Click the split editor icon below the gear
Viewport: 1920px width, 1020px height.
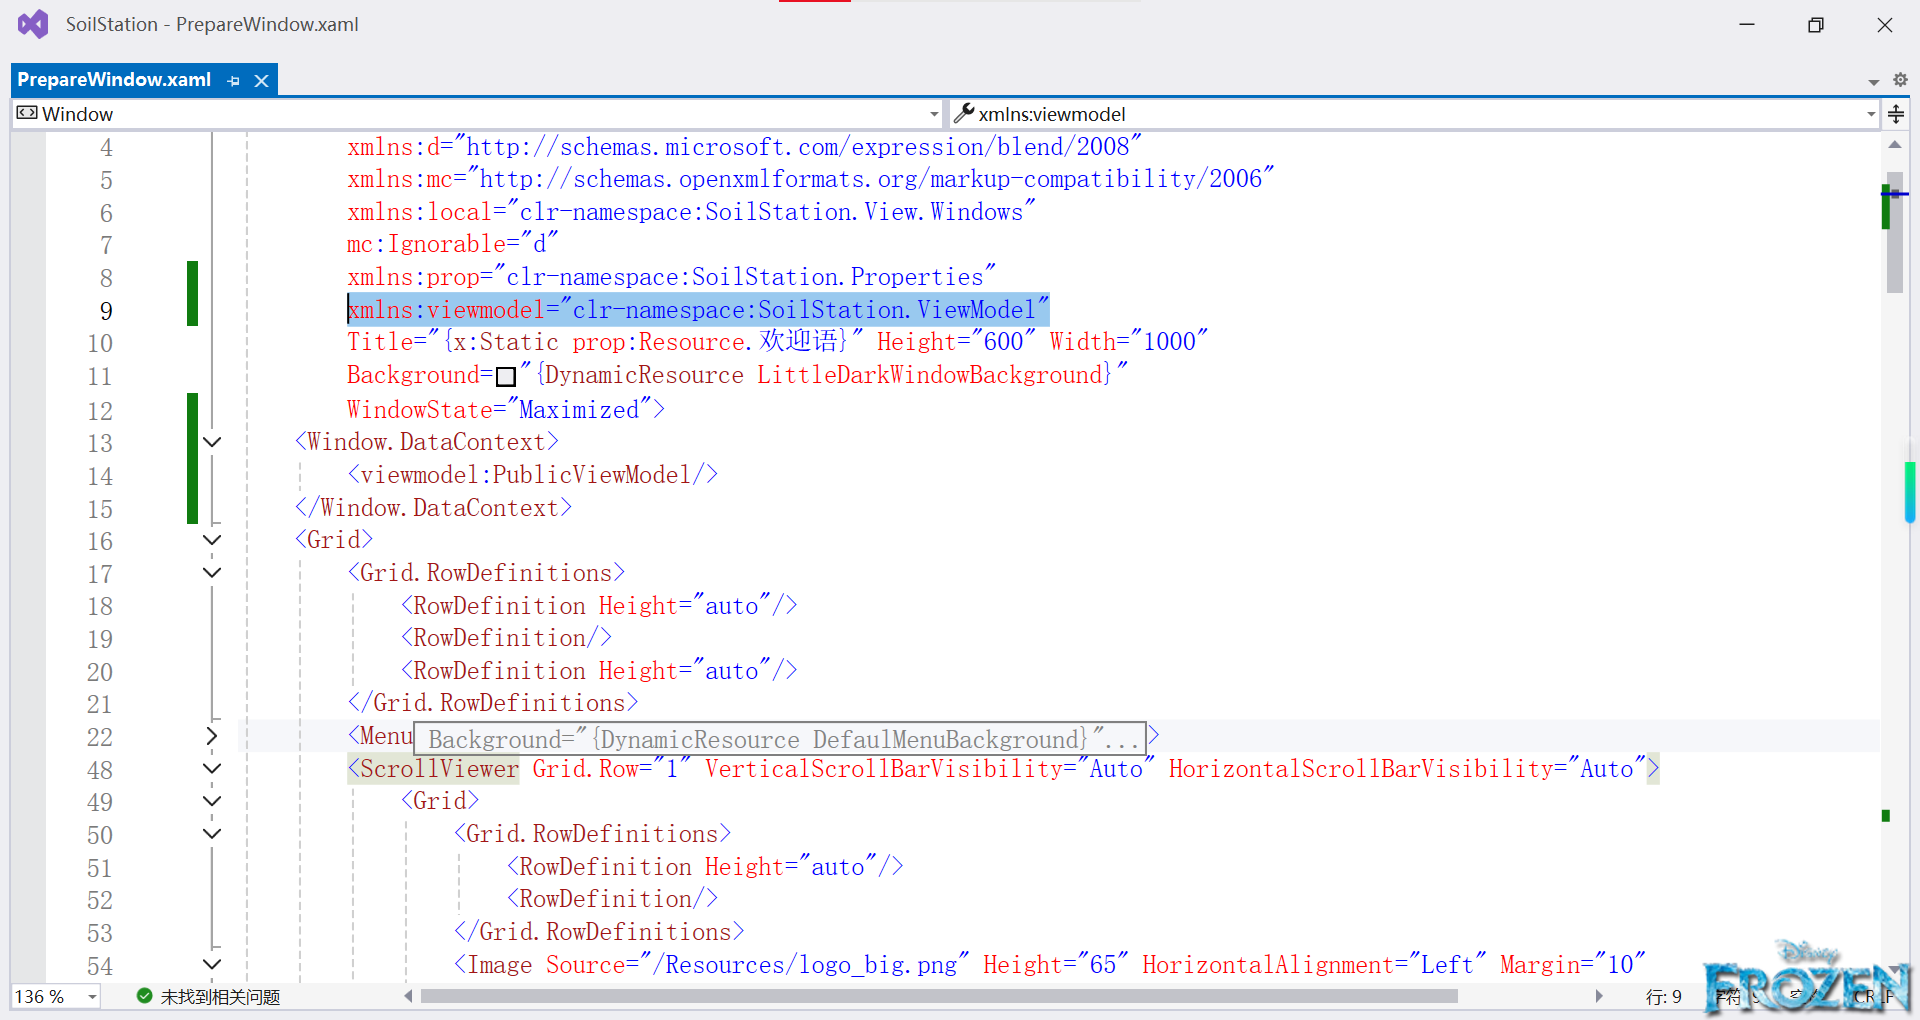tap(1896, 114)
